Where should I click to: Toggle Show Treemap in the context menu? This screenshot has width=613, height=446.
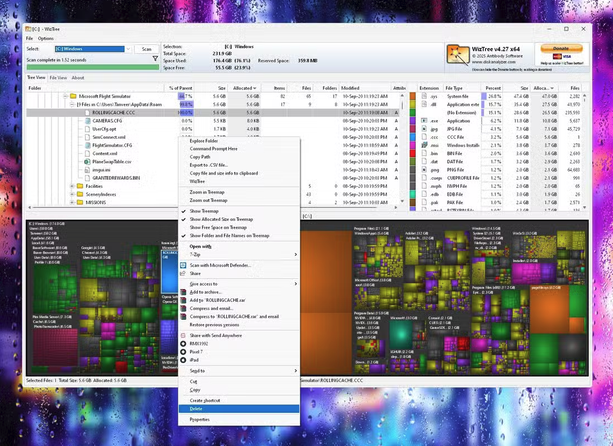pyautogui.click(x=239, y=211)
